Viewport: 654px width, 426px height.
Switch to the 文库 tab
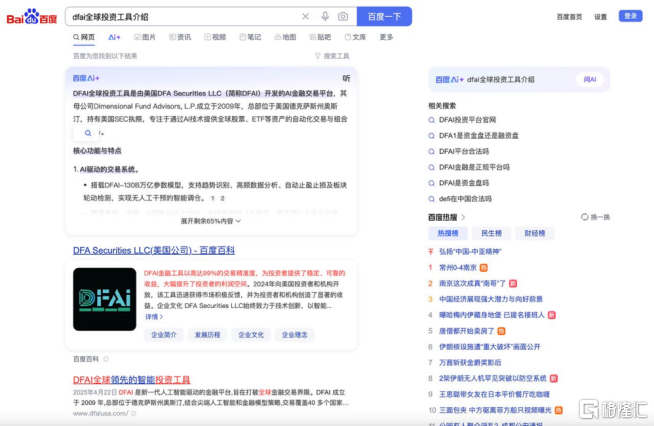point(355,37)
